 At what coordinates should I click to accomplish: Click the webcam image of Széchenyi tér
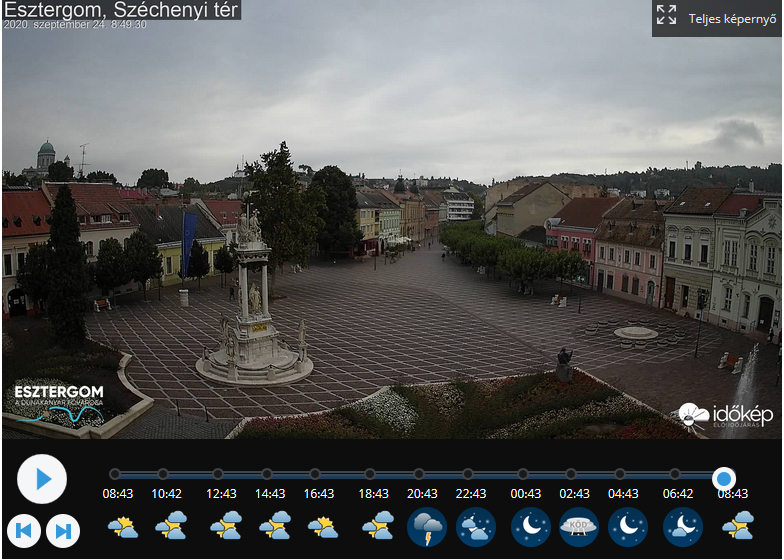point(392,220)
